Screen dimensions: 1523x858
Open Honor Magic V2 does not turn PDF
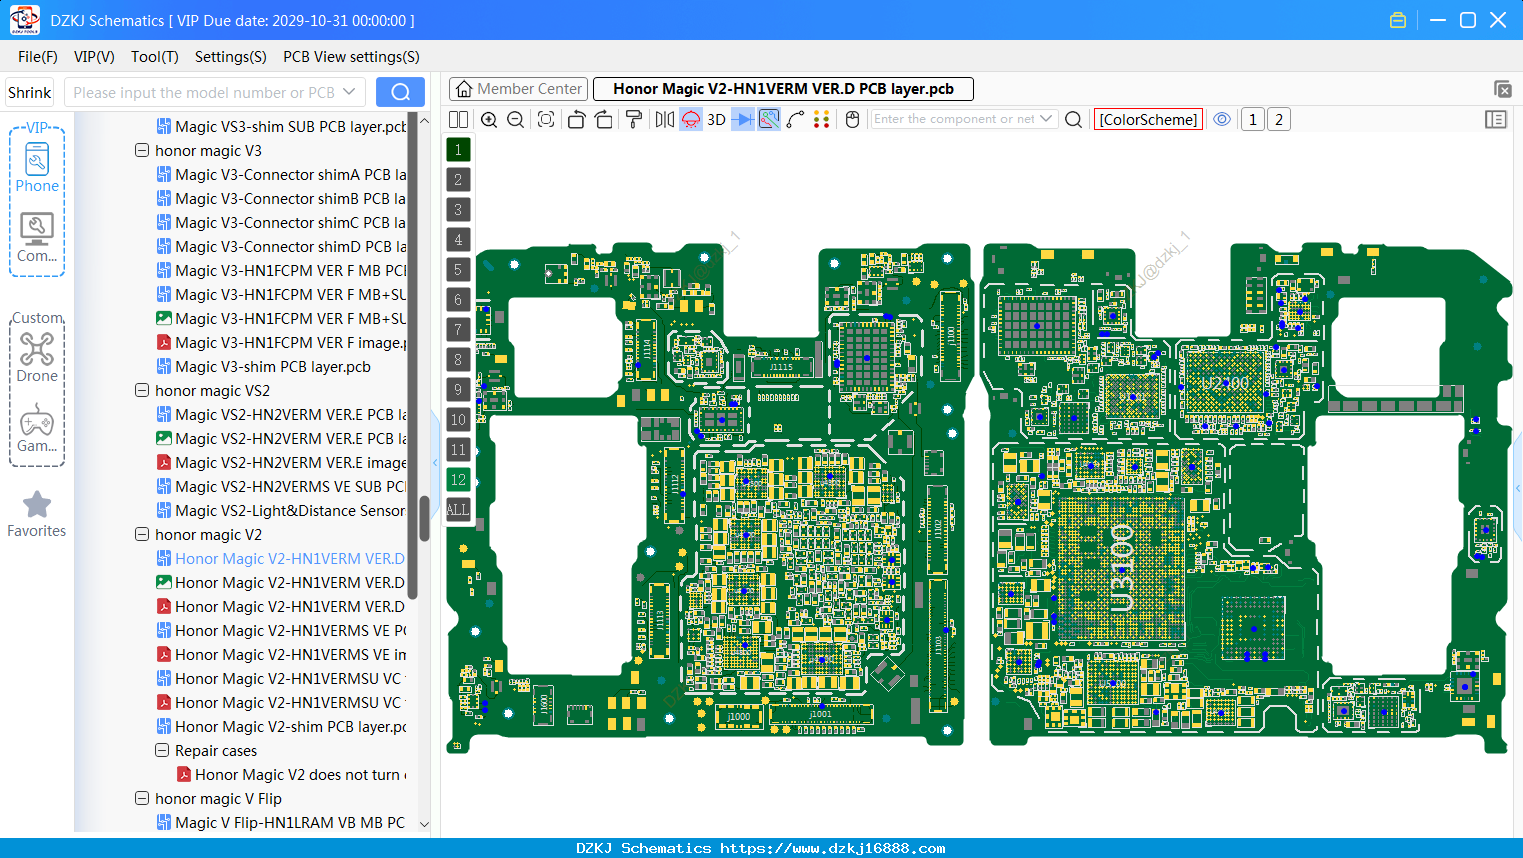coord(291,774)
